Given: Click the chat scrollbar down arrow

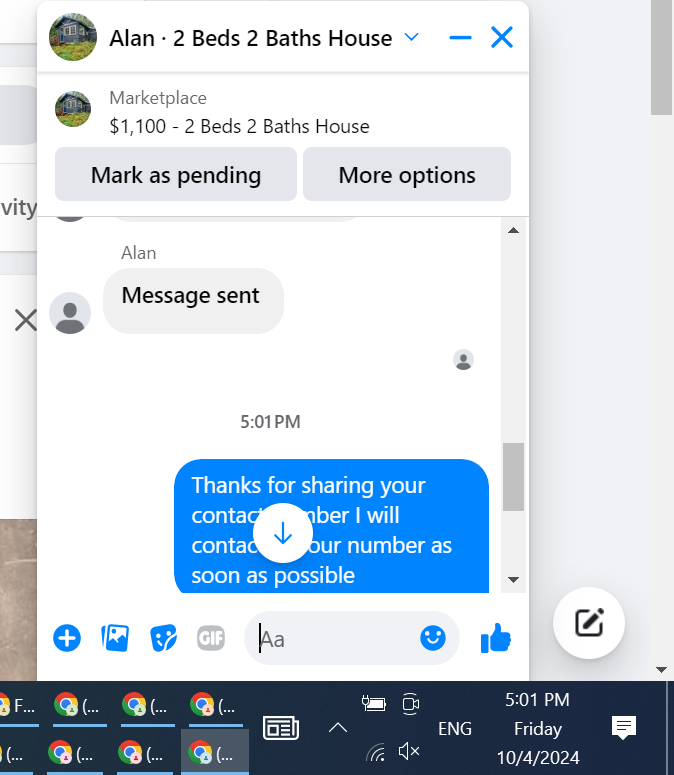Looking at the screenshot, I should click(513, 580).
